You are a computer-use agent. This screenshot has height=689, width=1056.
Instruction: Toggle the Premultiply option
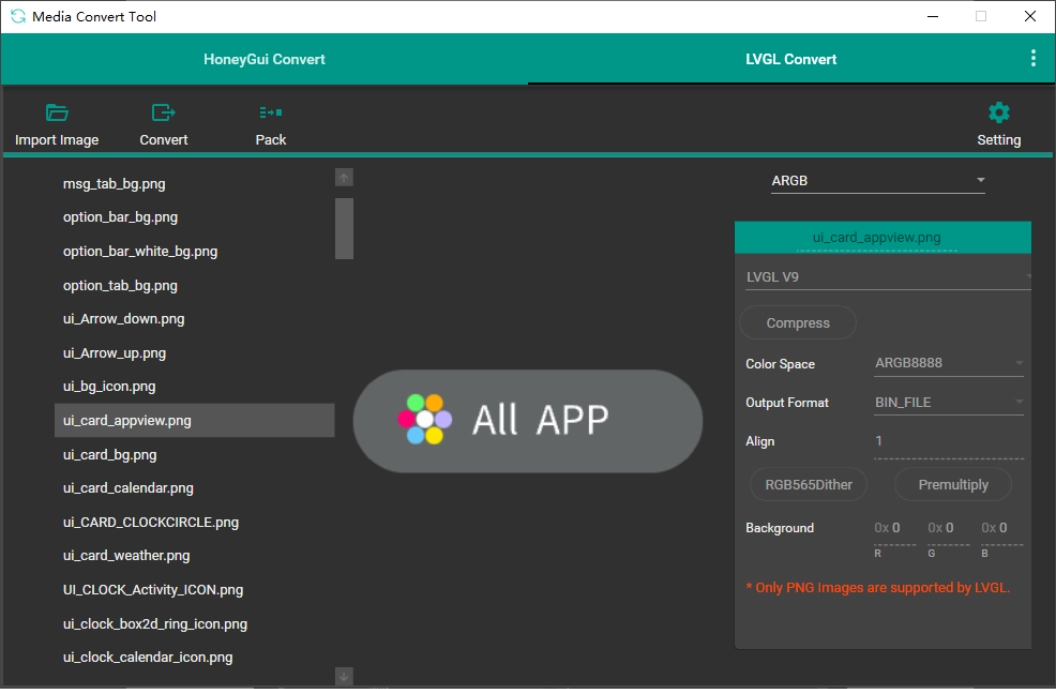tap(952, 484)
